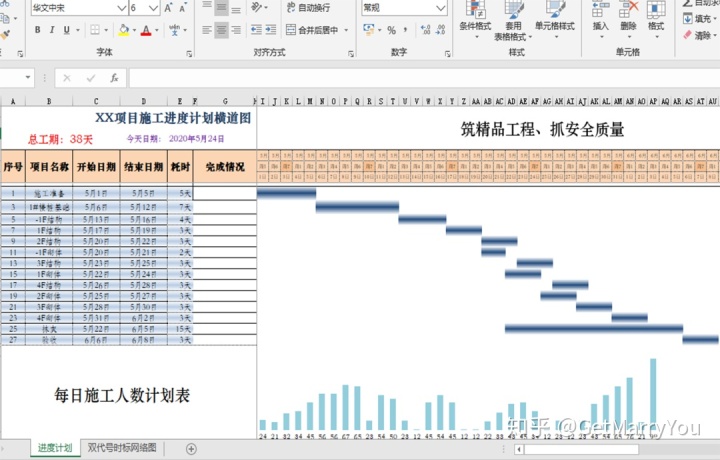This screenshot has height=460, width=720.
Task: Decrease font size with the small A
Action: (183, 8)
